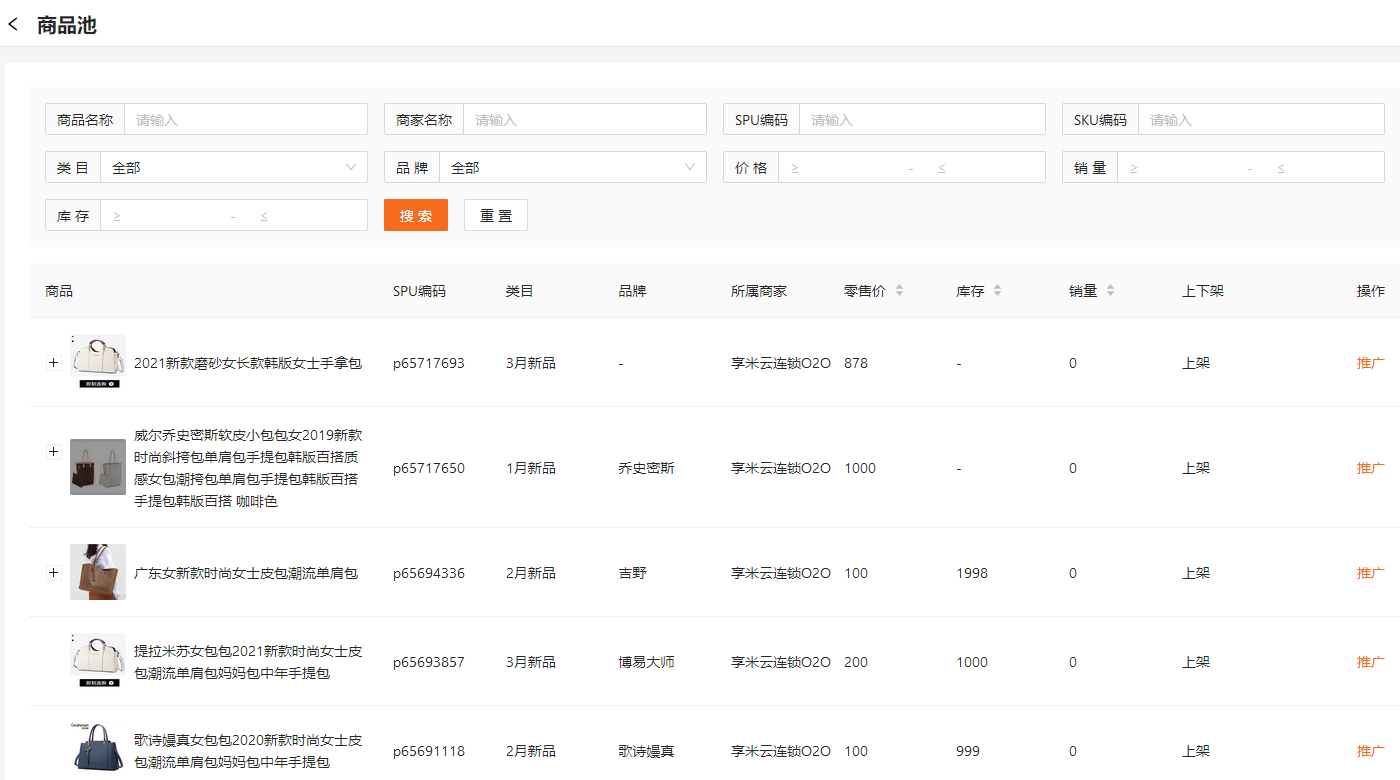Image resolution: width=1400 pixels, height=780 pixels.
Task: Open thumbnail of 提拉米苏 white handbag
Action: [x=98, y=661]
